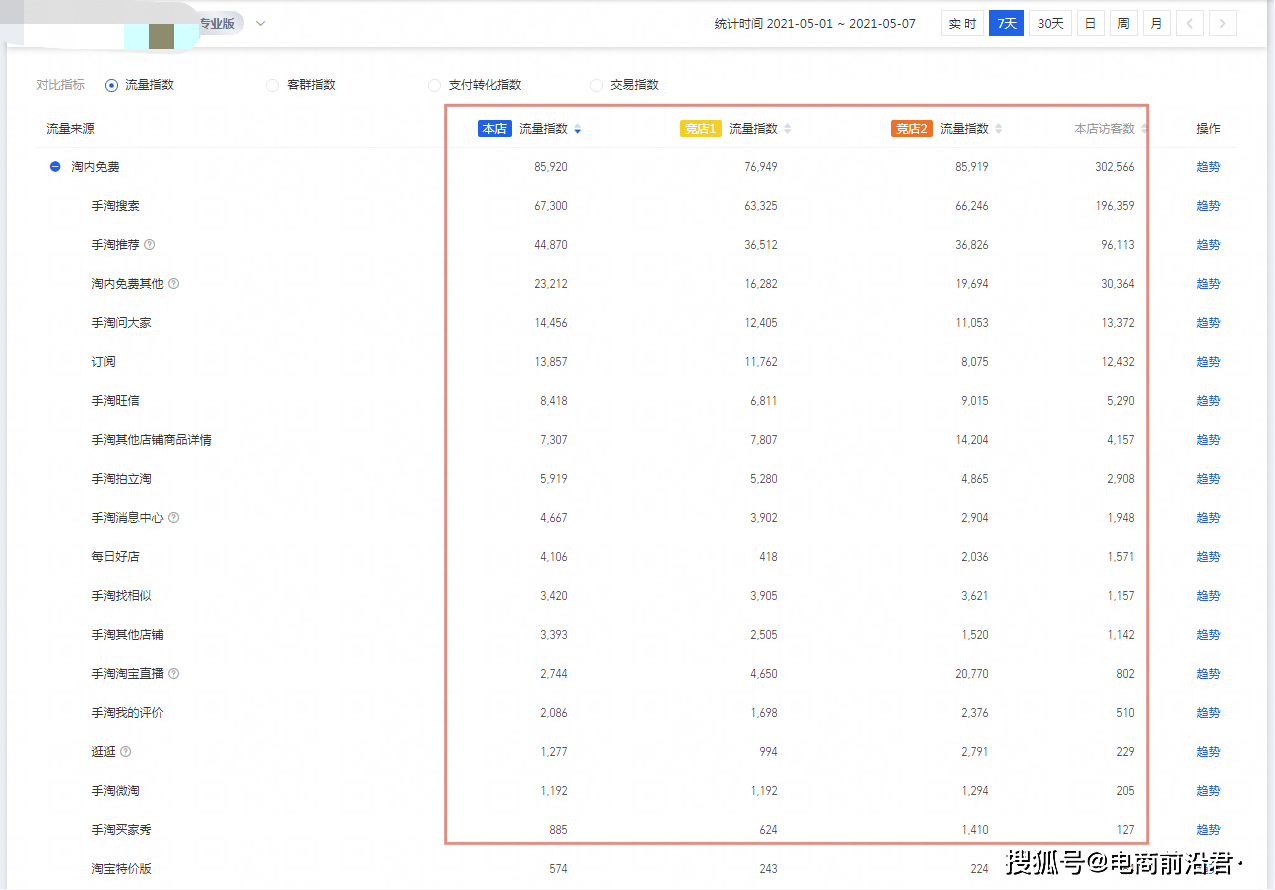Switch to the 30天 time period tab

1049,22
